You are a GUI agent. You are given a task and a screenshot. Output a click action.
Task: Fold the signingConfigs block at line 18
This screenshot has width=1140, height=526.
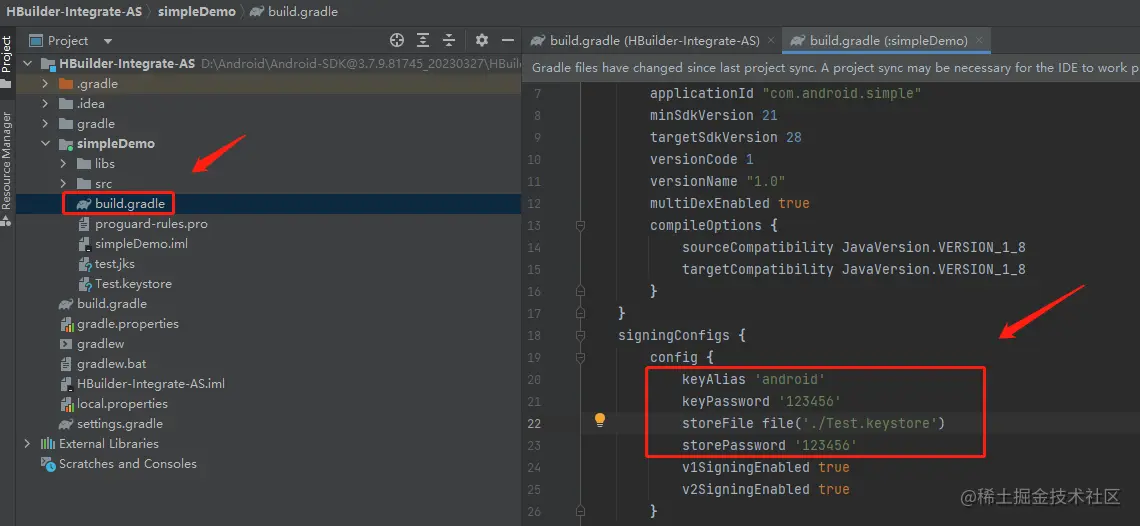[x=580, y=335]
